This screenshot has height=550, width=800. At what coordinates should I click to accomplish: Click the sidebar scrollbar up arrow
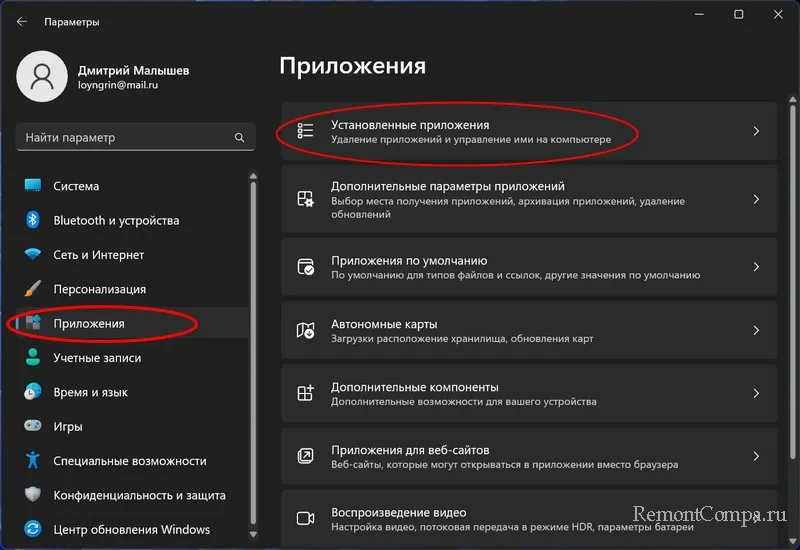[x=253, y=176]
